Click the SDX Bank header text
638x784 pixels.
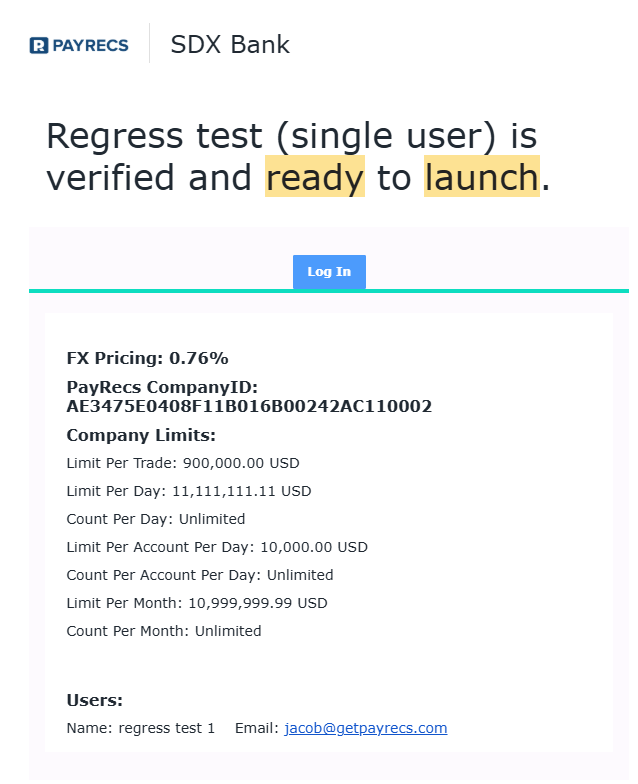(x=230, y=45)
